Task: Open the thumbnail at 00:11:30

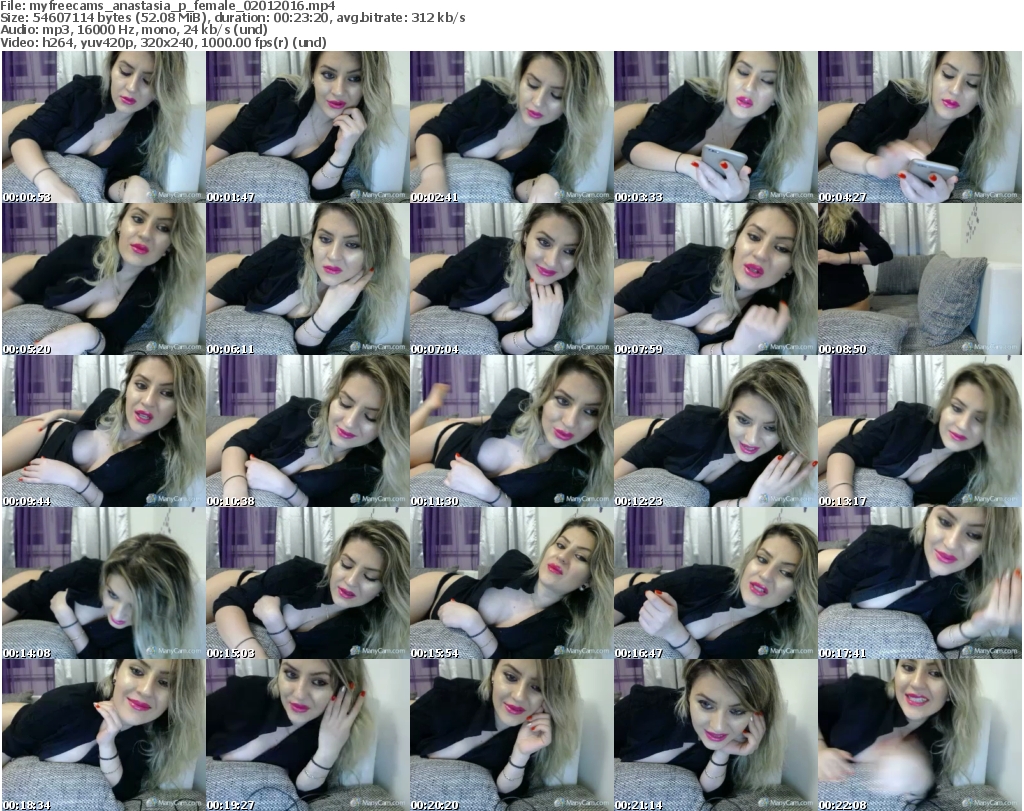Action: pos(511,431)
